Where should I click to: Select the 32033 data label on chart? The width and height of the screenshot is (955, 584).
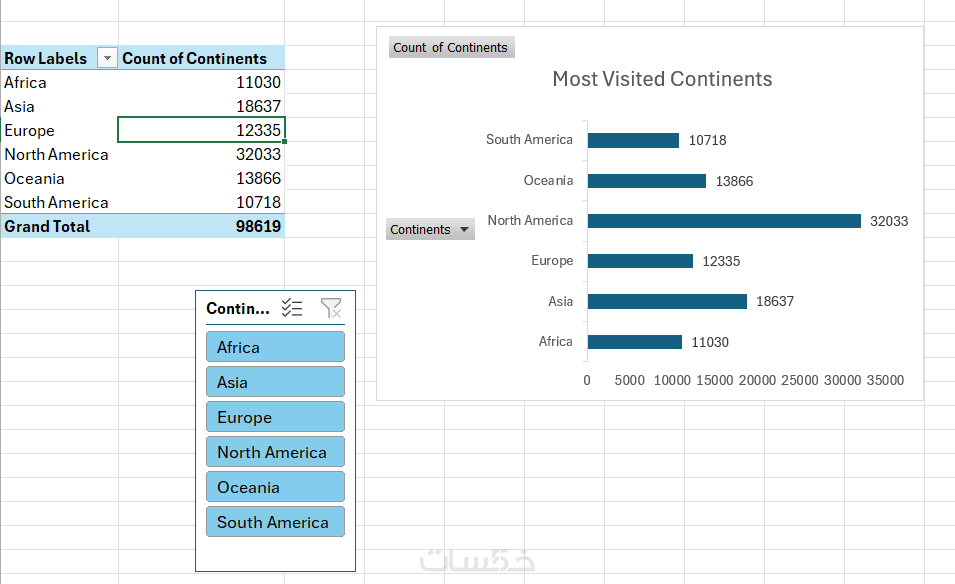click(x=889, y=221)
